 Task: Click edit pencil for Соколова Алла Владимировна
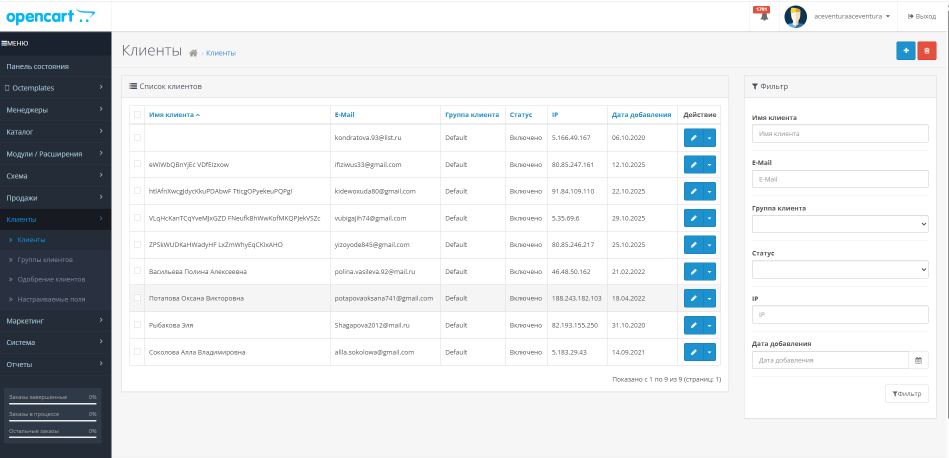(x=693, y=352)
